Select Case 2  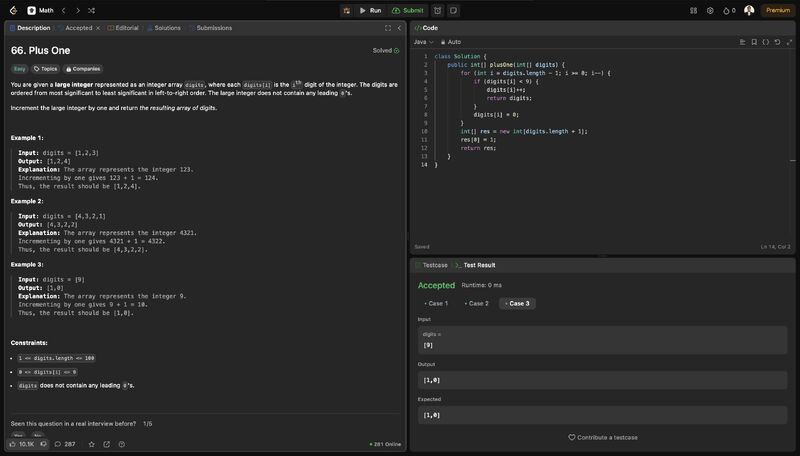pyautogui.click(x=476, y=303)
